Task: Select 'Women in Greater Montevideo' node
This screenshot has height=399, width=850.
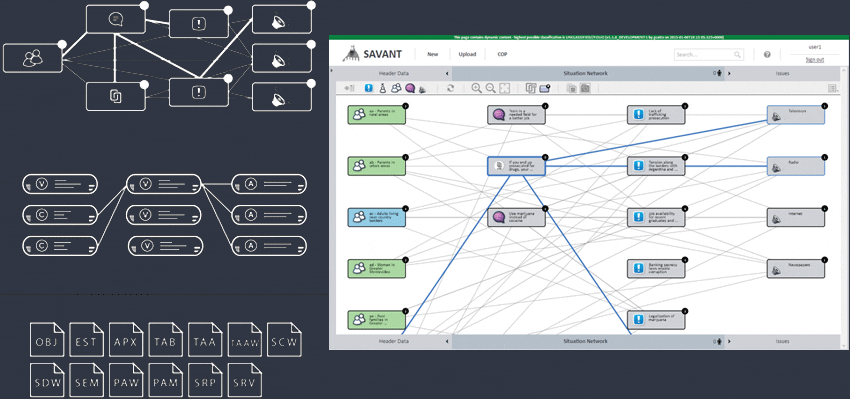Action: pyautogui.click(x=377, y=269)
